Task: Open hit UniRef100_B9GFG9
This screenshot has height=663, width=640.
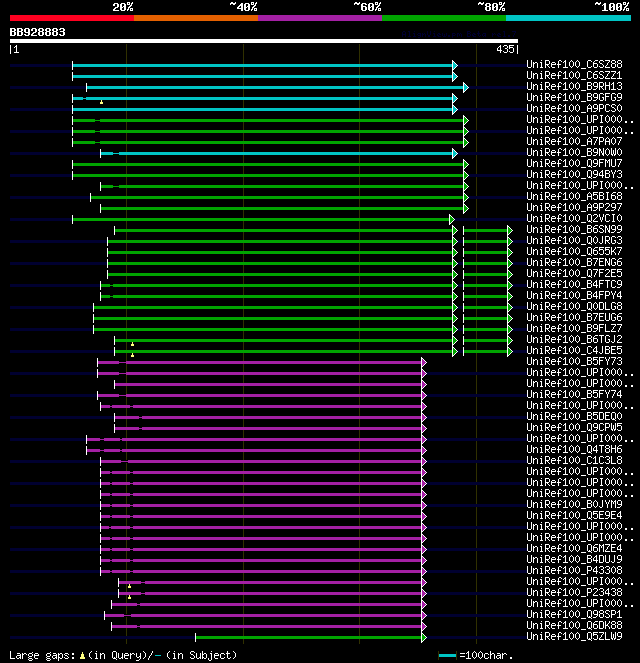Action: pos(574,97)
